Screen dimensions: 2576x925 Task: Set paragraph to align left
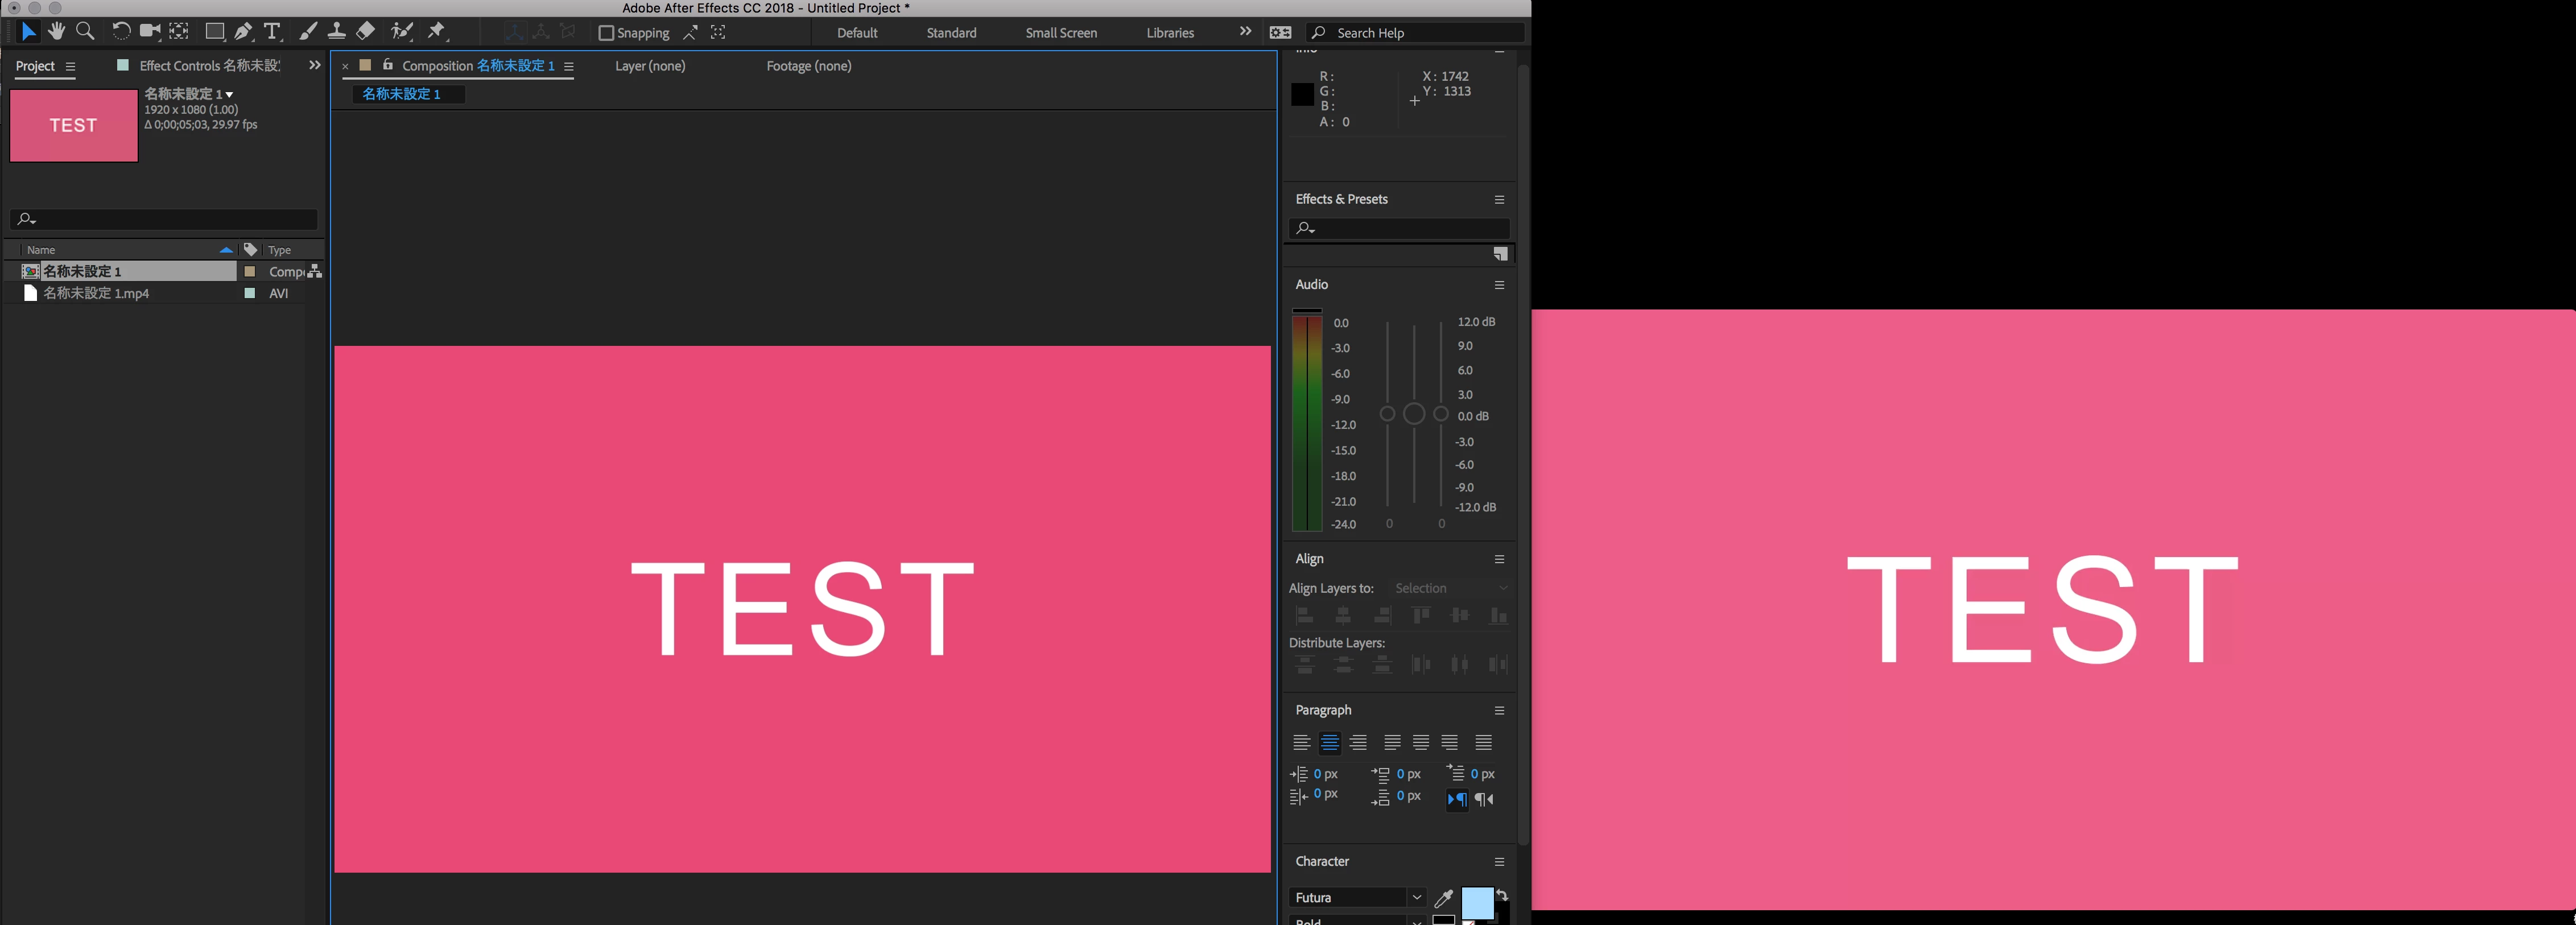coord(1301,742)
